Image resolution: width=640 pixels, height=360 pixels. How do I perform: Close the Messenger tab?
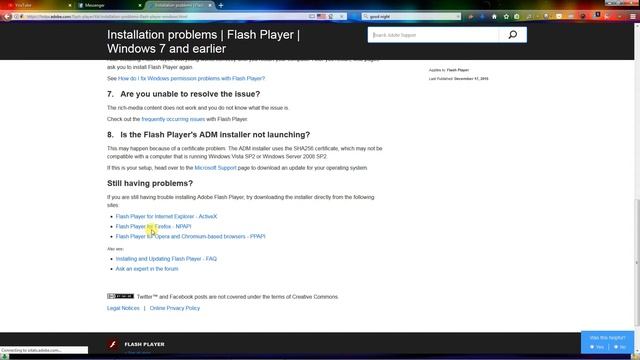tap(140, 5)
